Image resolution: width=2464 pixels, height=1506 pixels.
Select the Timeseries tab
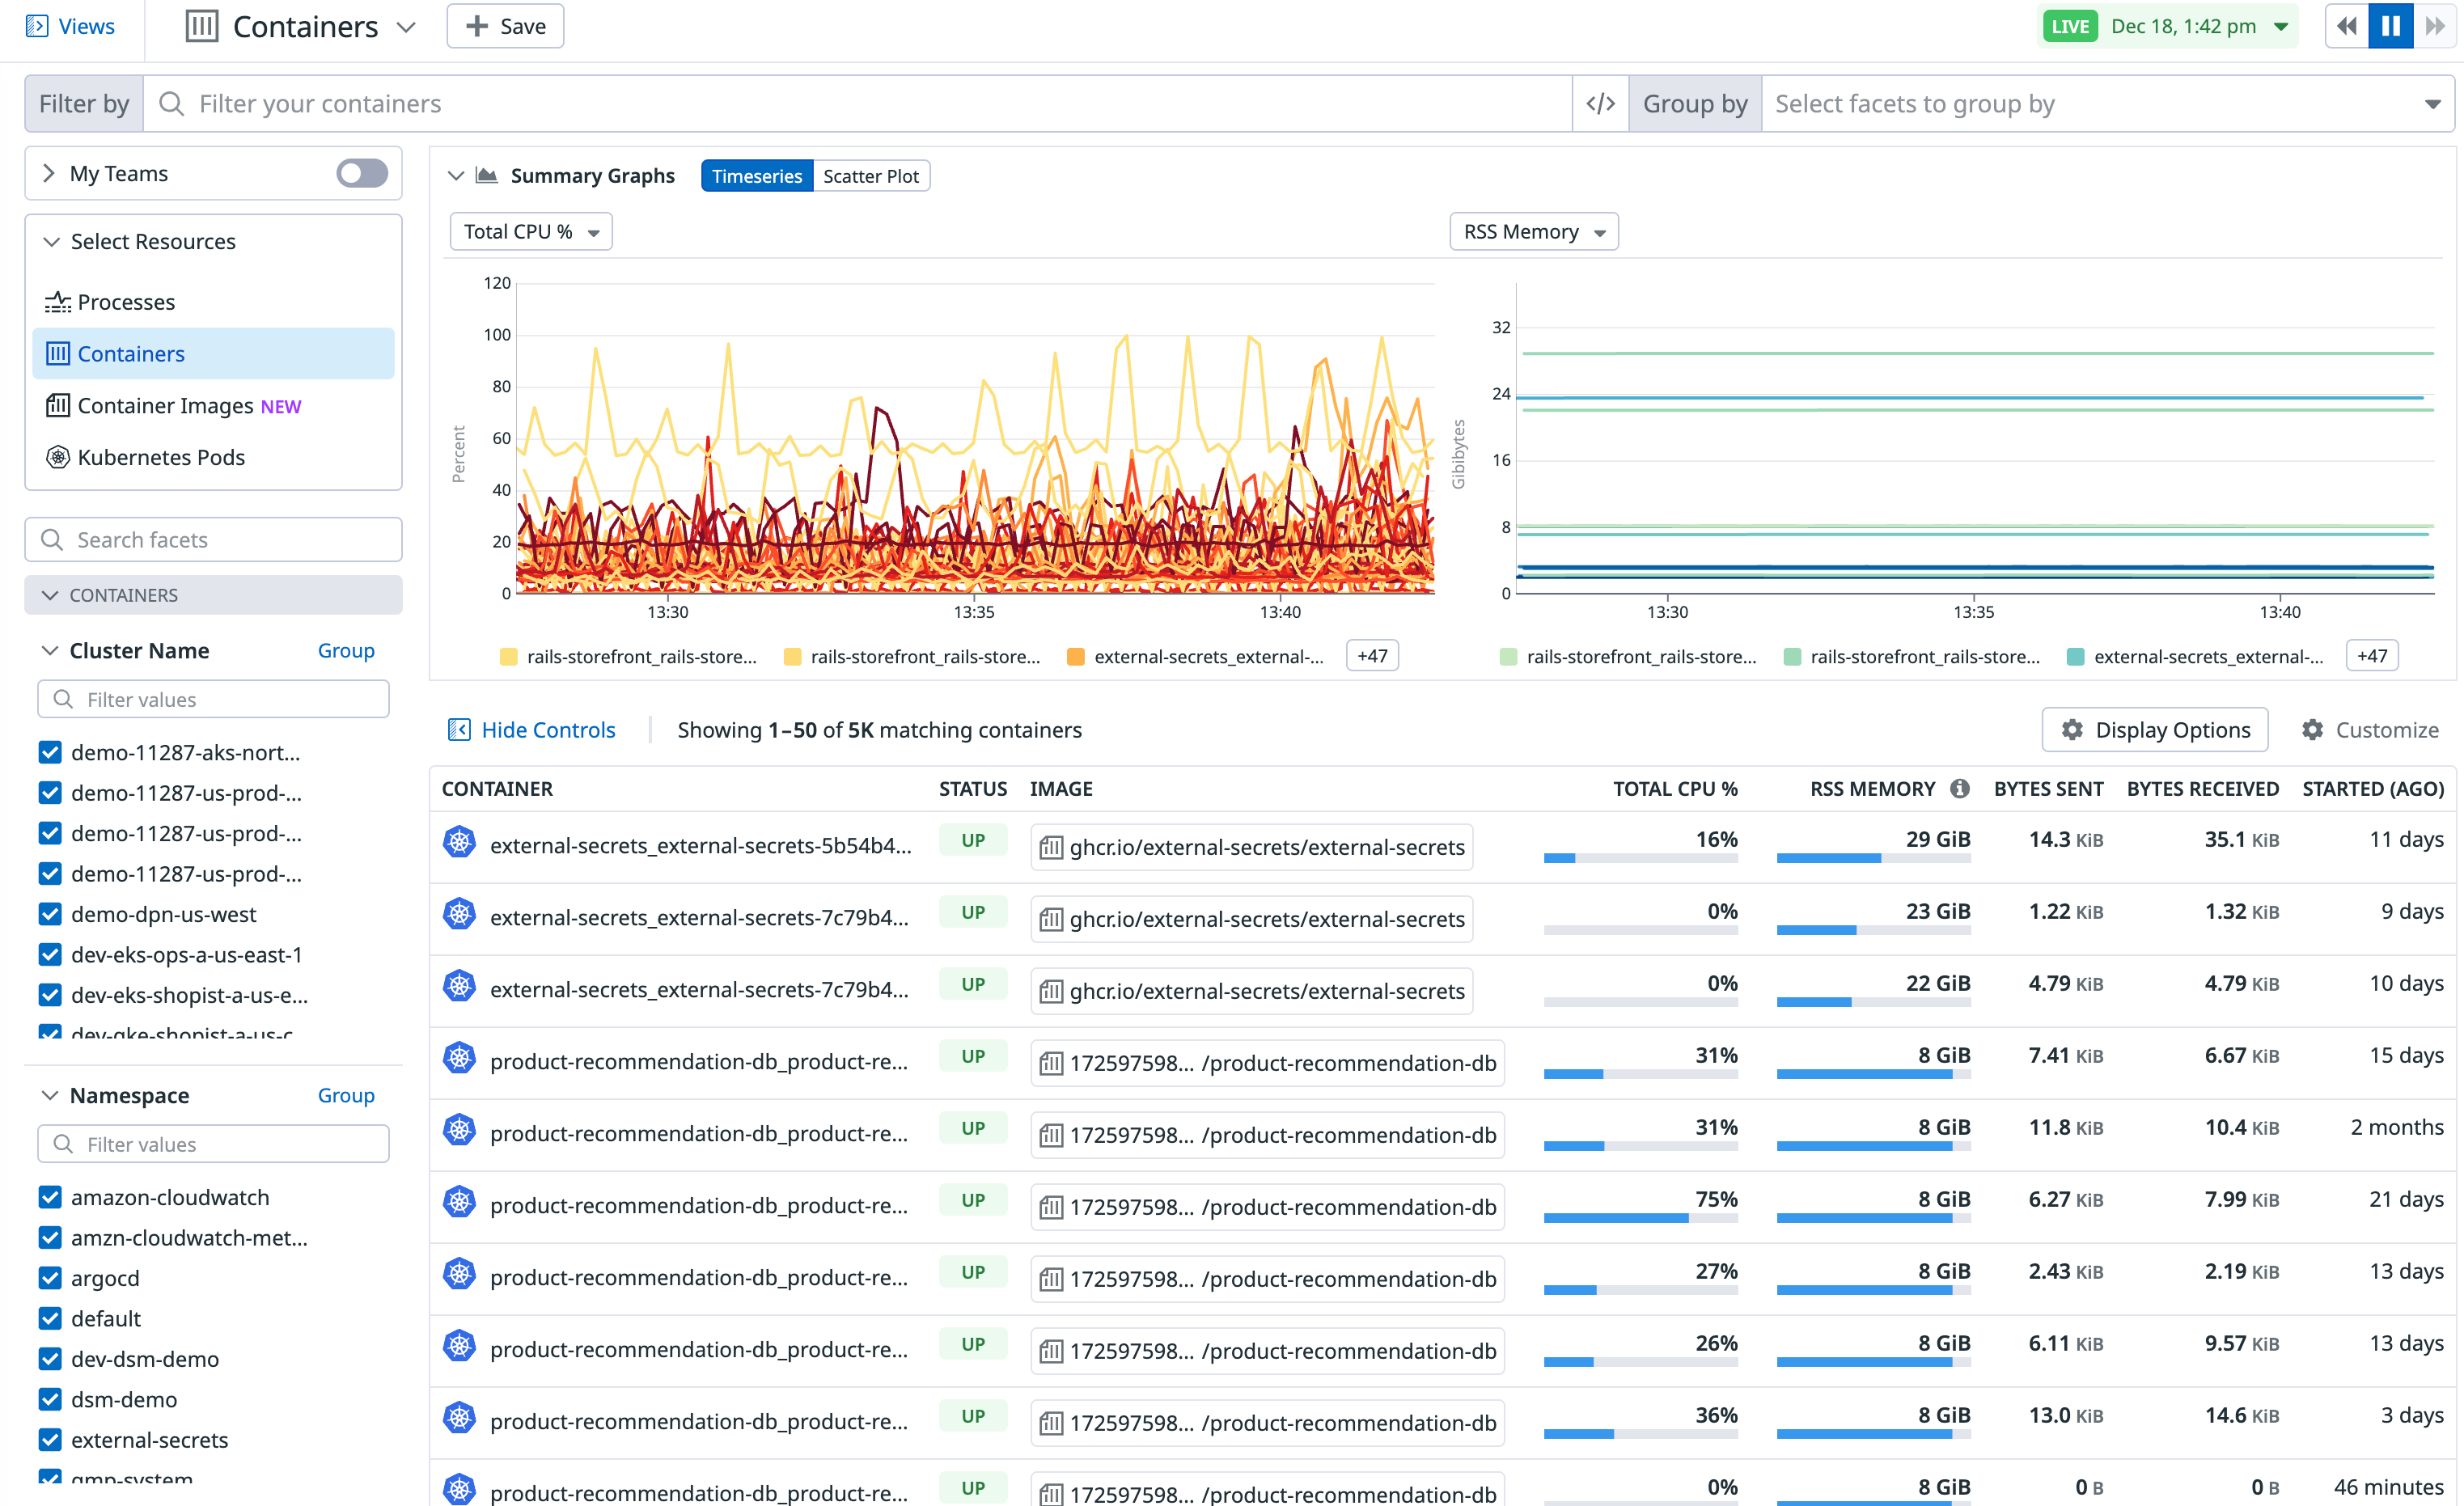pyautogui.click(x=757, y=176)
